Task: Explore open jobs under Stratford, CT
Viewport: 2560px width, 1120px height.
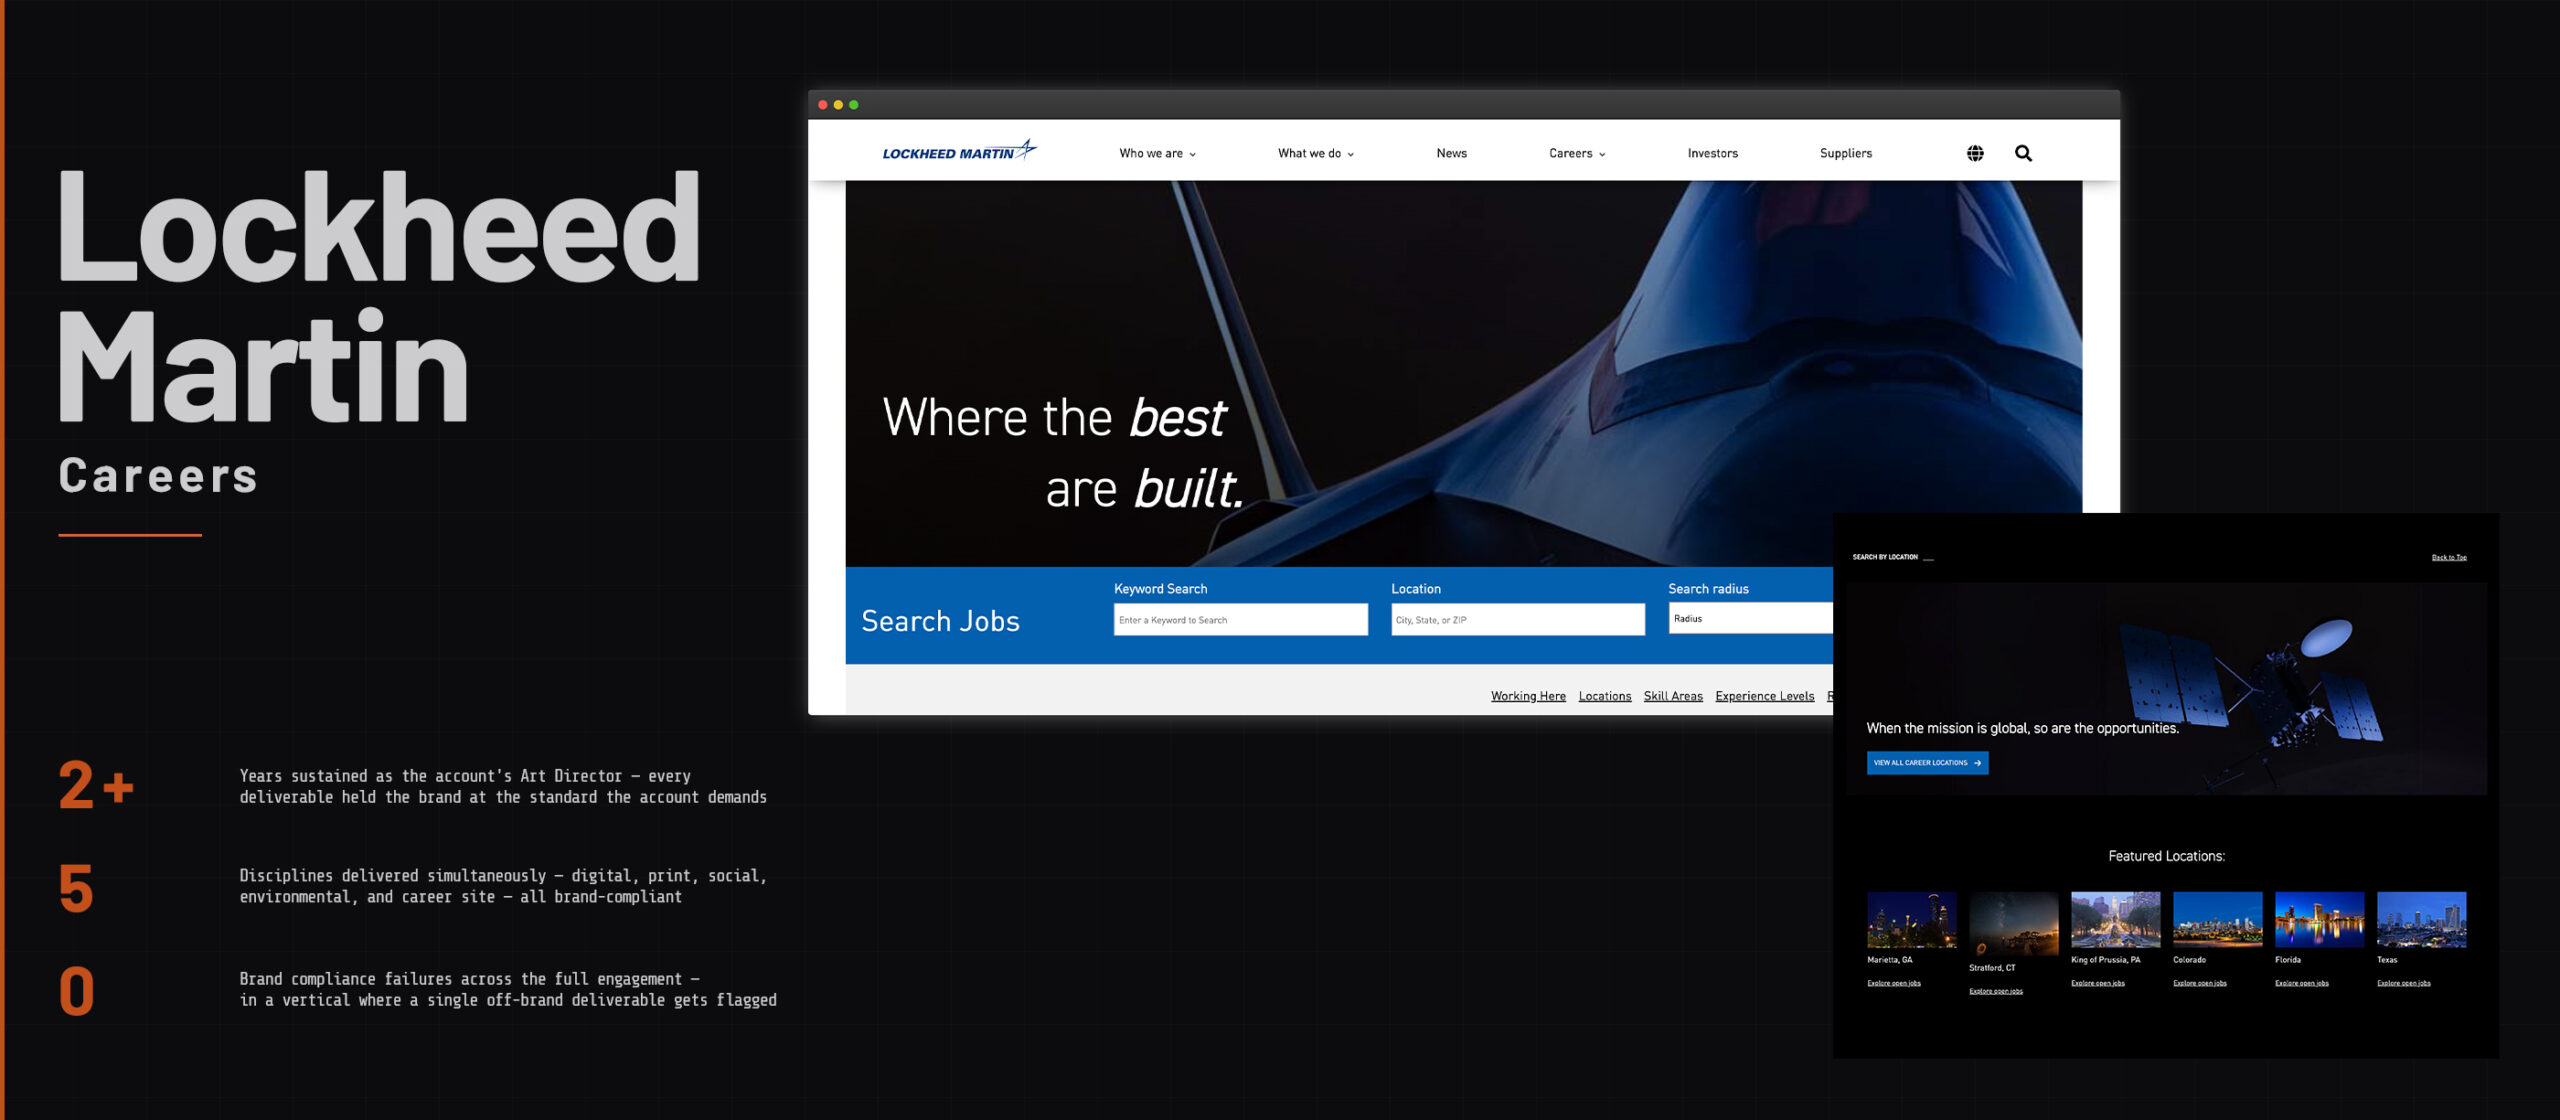Action: [1995, 991]
